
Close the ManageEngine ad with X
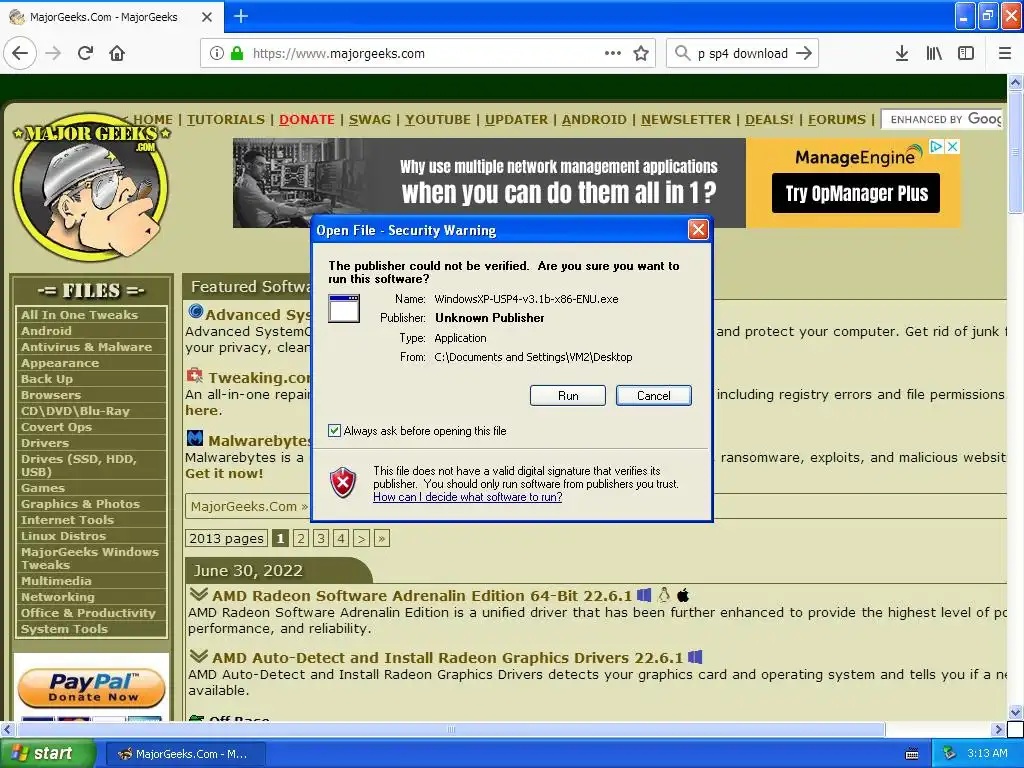pyautogui.click(x=953, y=146)
